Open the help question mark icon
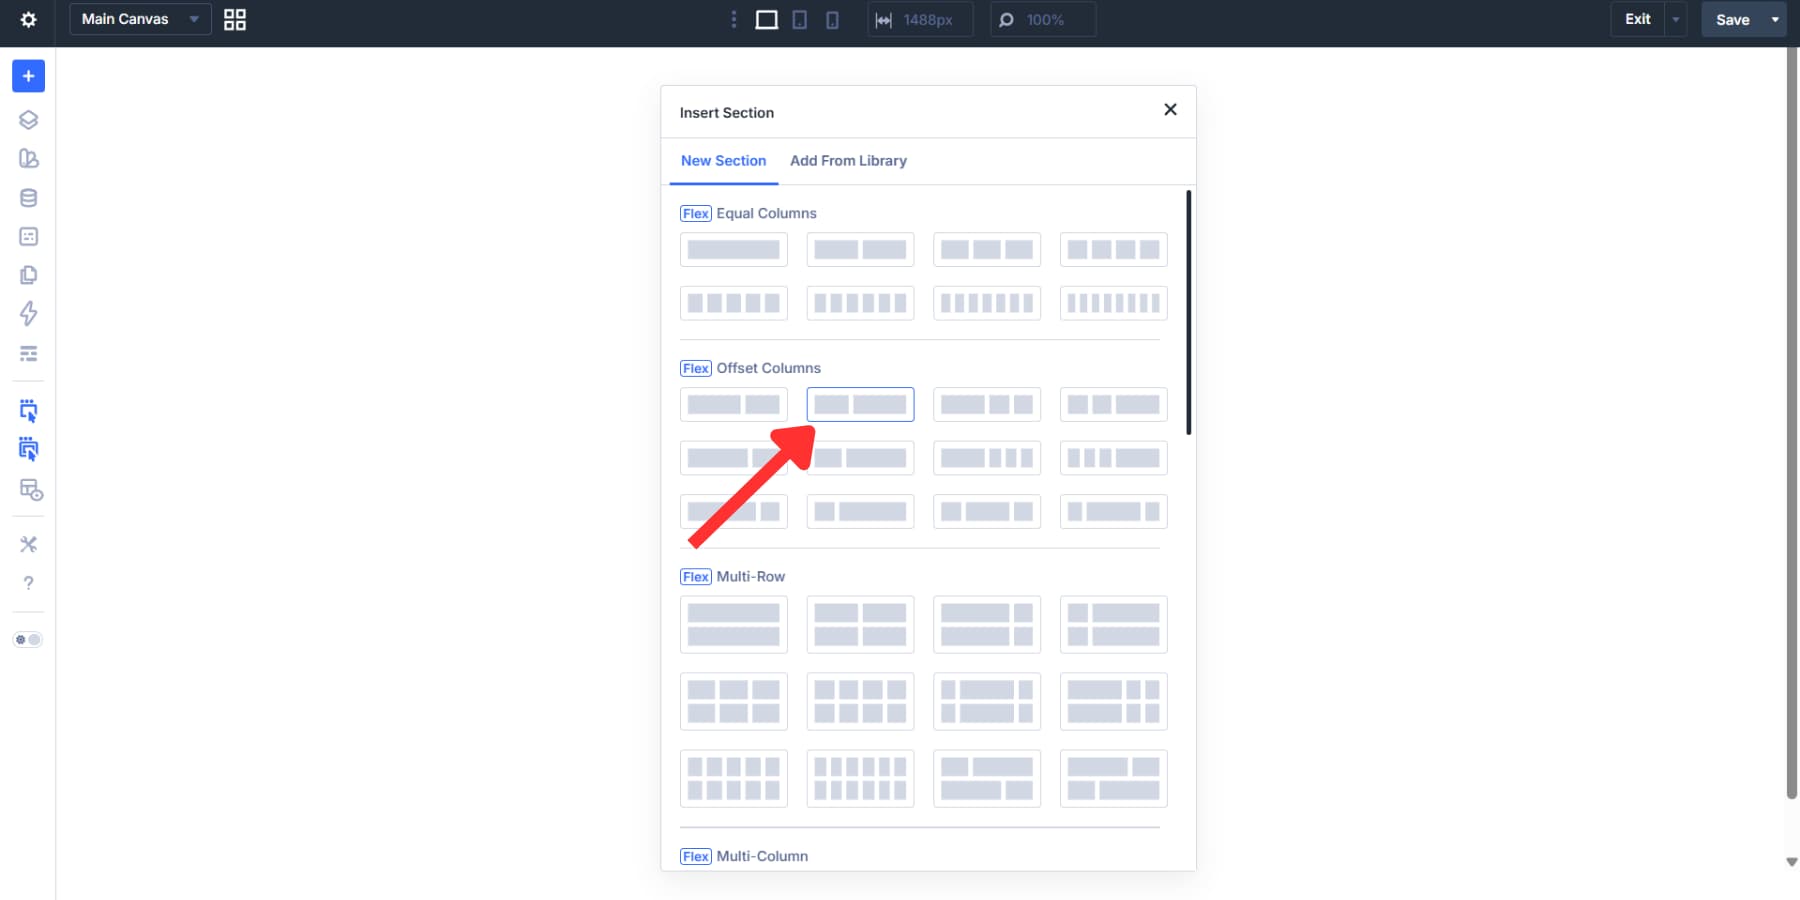 click(x=28, y=583)
